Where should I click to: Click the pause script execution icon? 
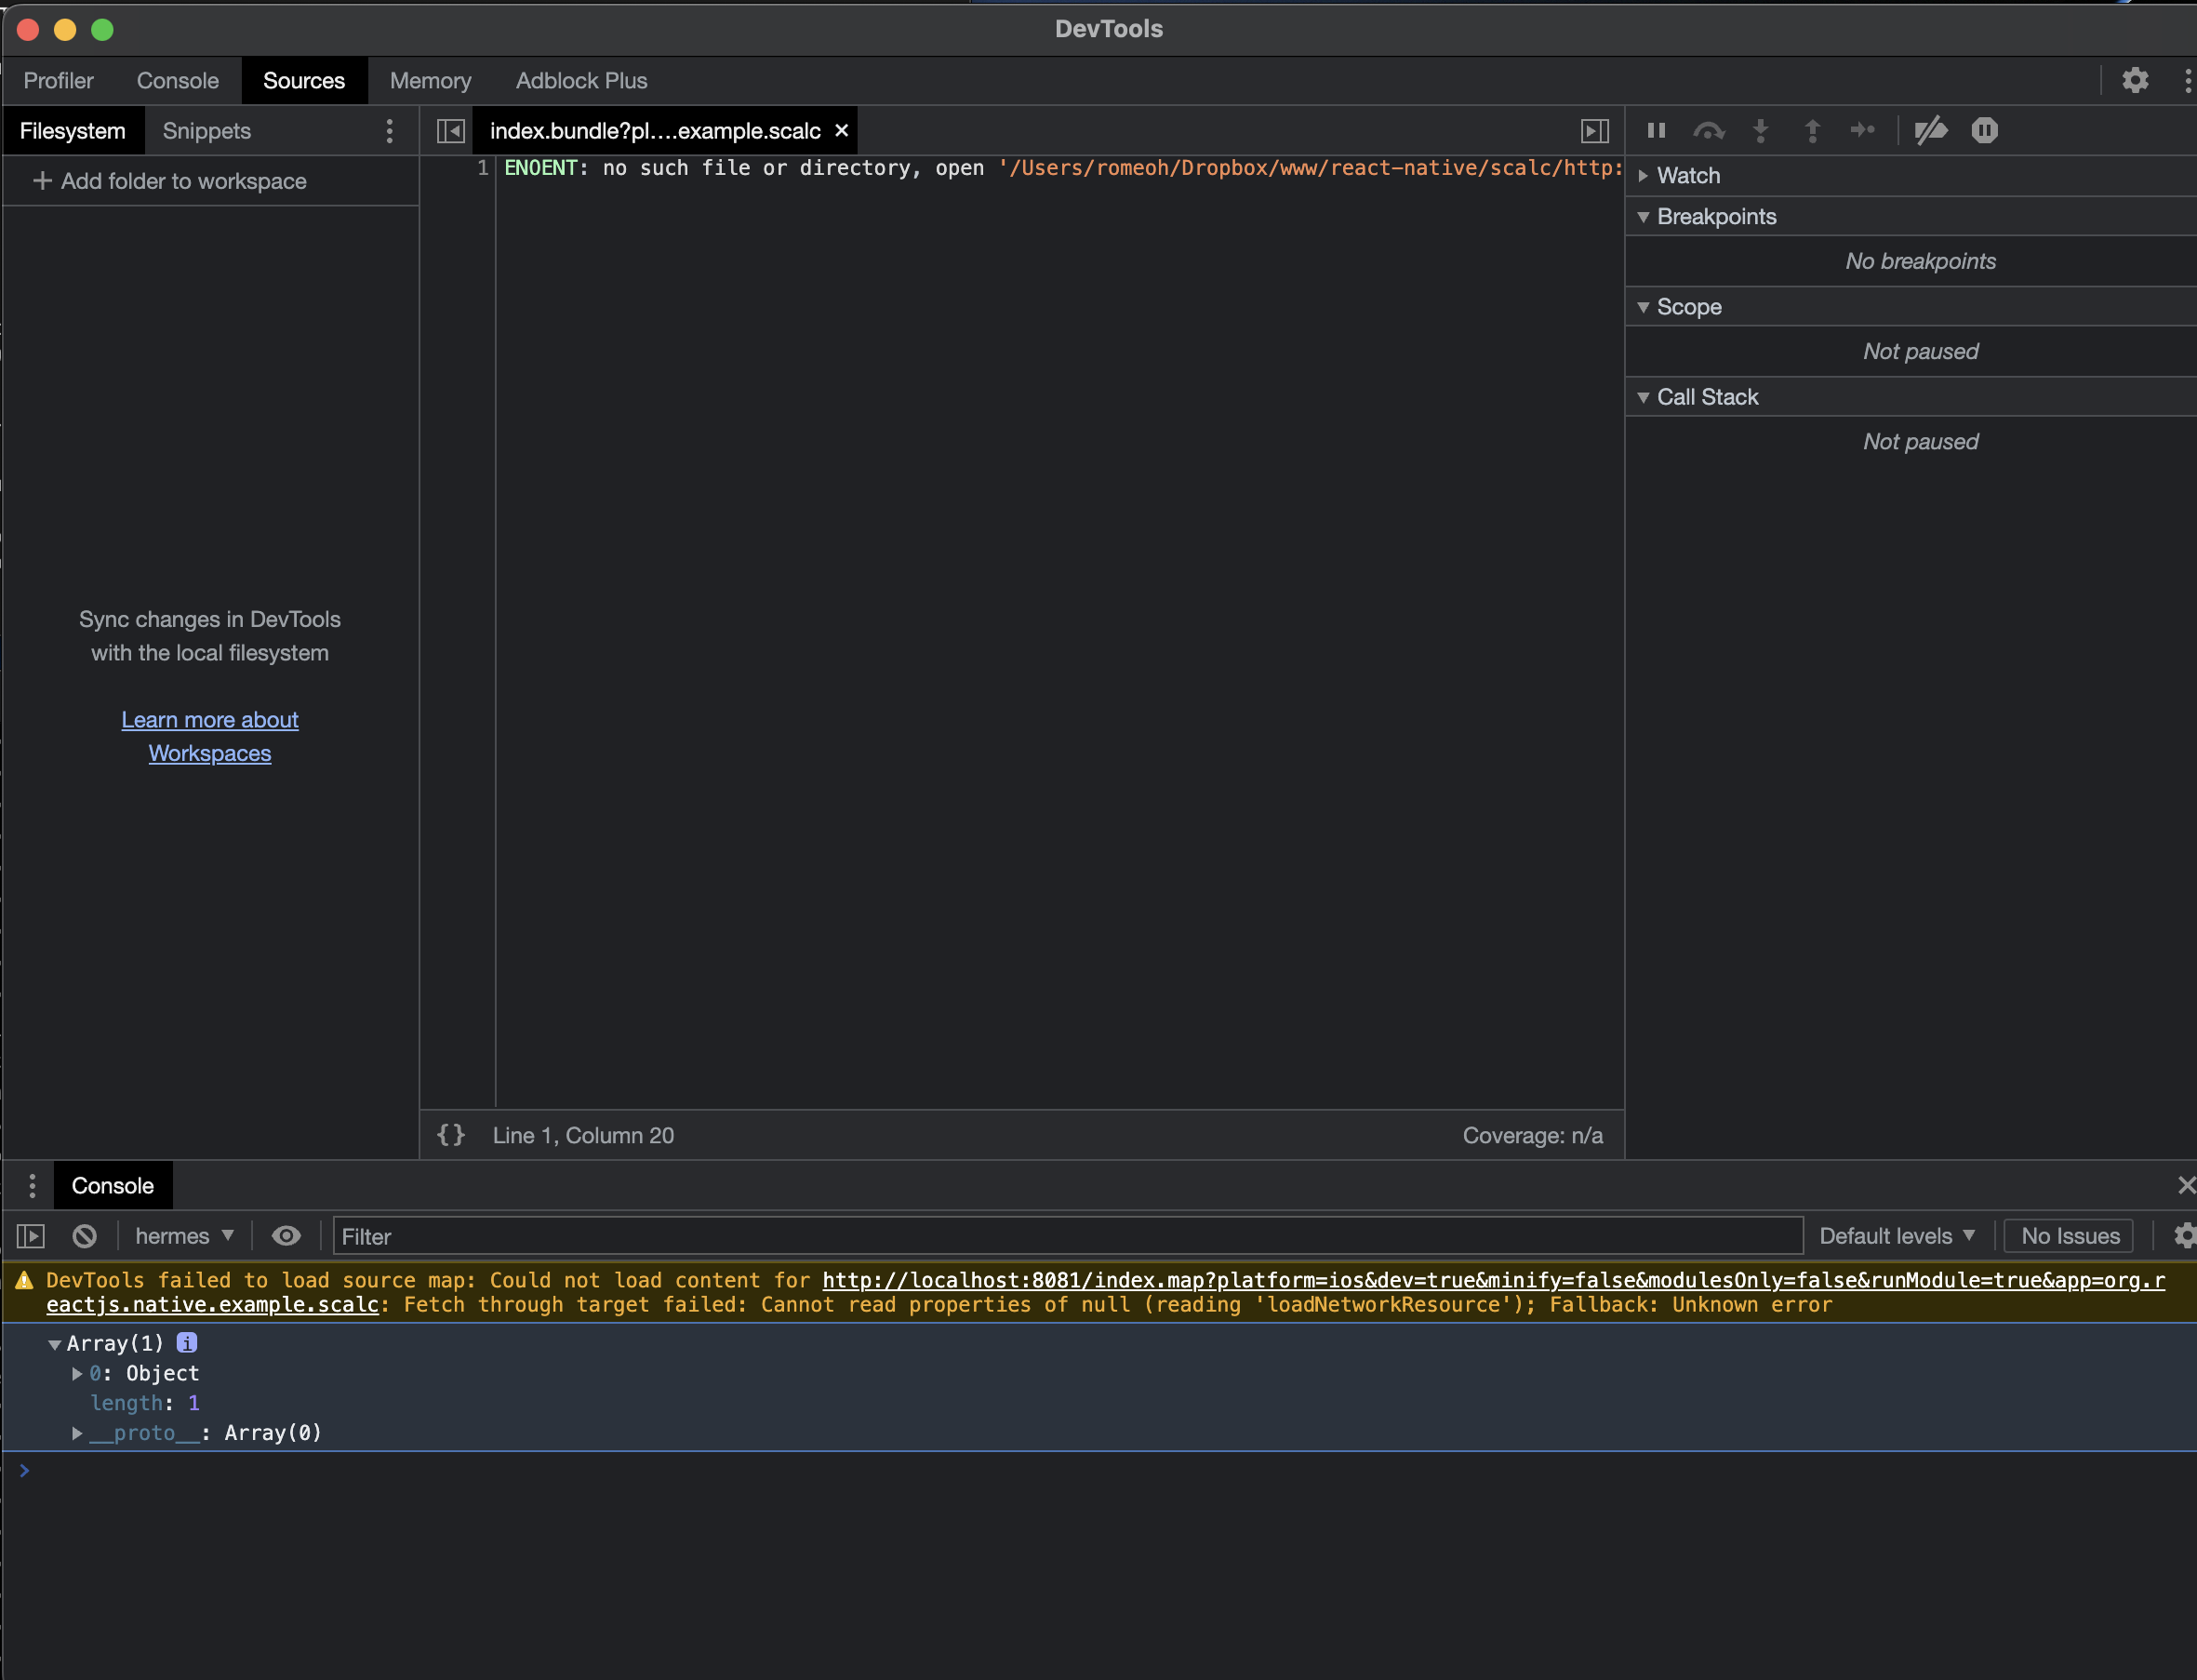pyautogui.click(x=1656, y=130)
